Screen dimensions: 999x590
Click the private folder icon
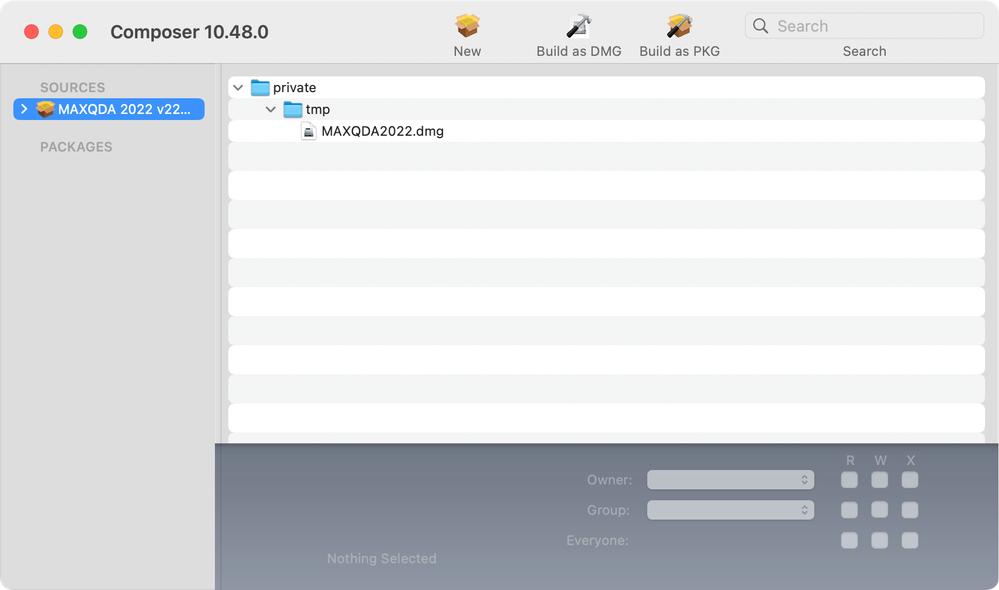coord(260,87)
